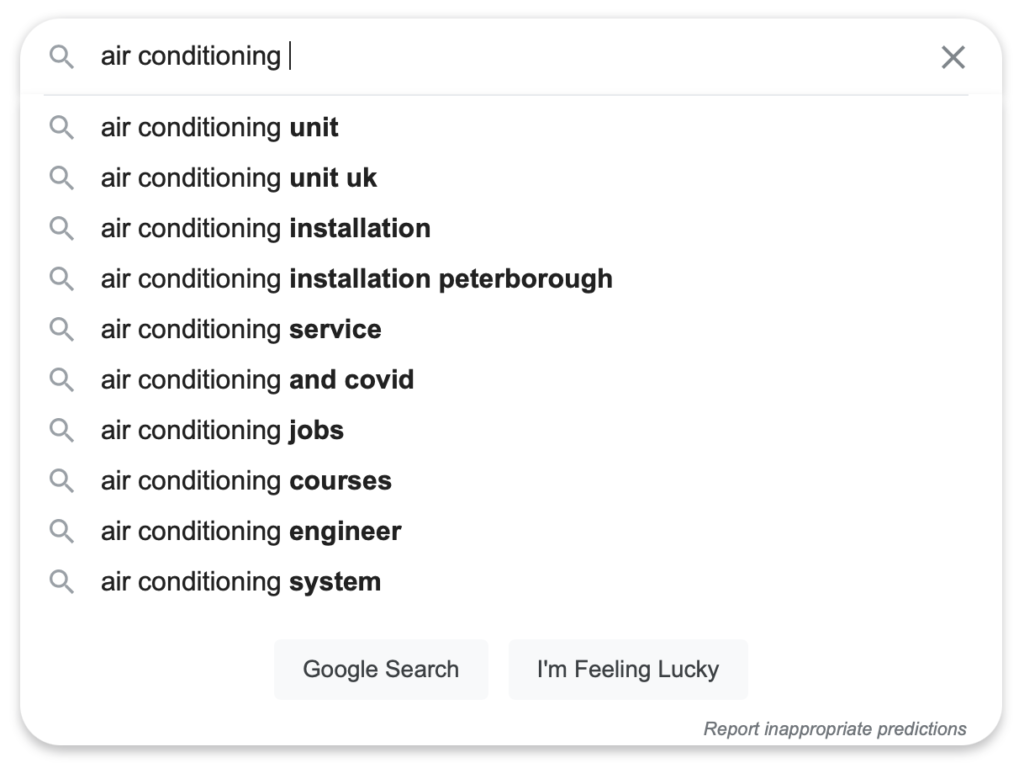Click the magnifier icon beside 'air conditioning jobs'
Viewport: 1024px width, 768px height.
click(x=61, y=430)
